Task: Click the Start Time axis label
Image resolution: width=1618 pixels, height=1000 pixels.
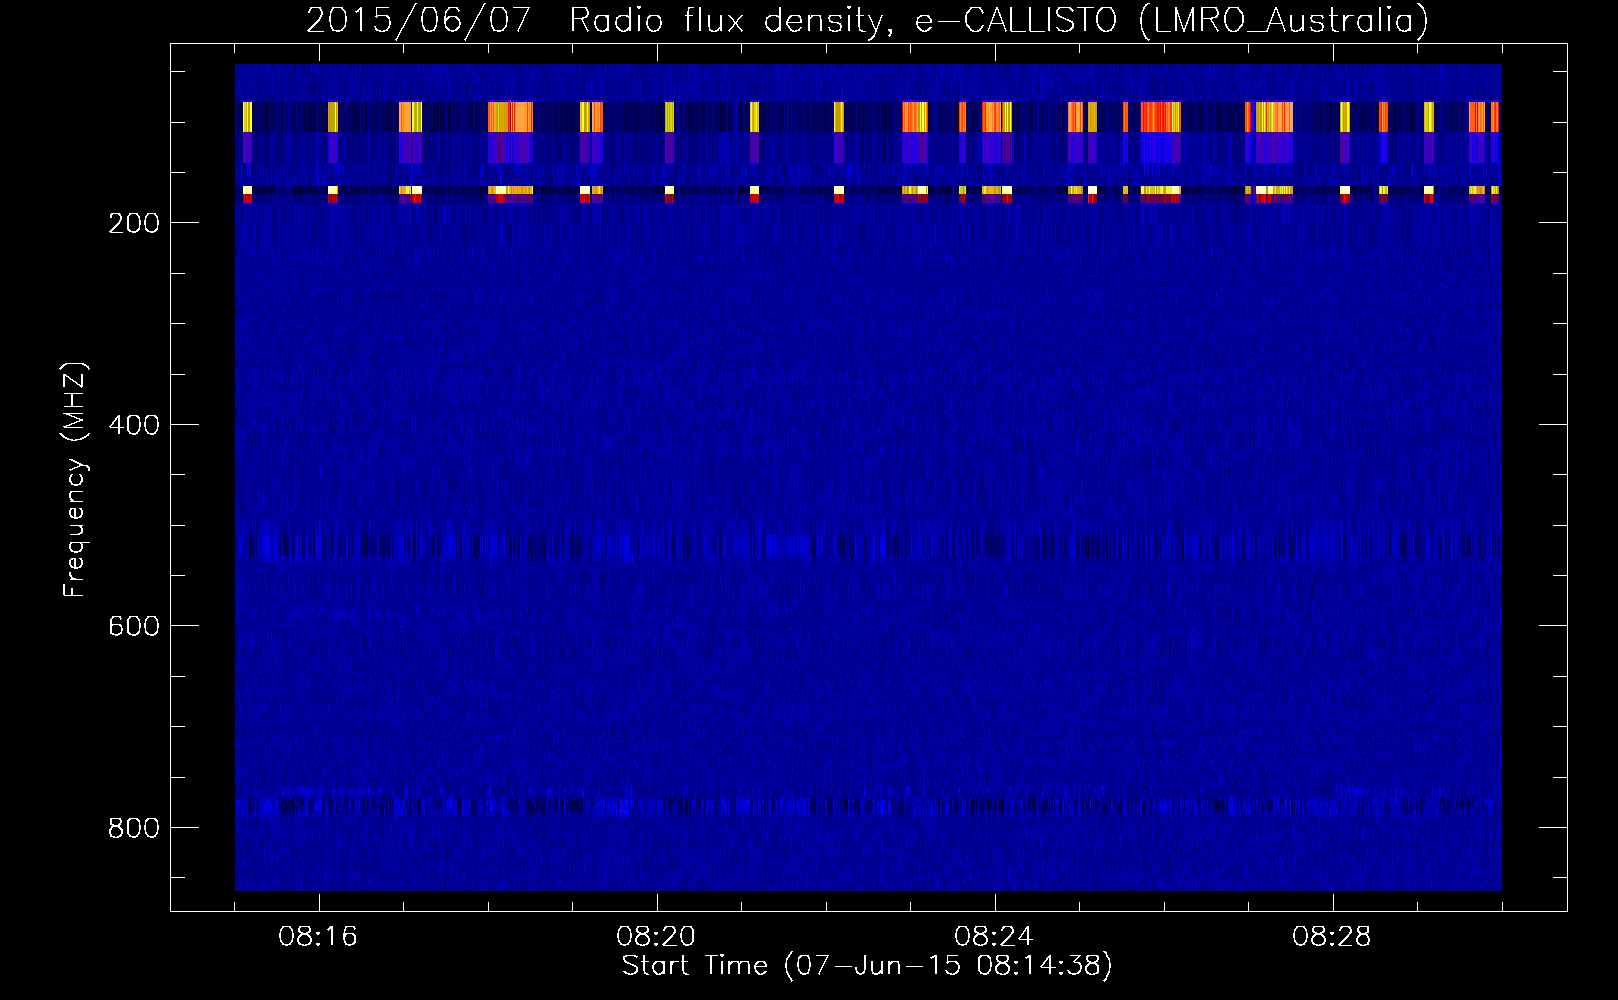Action: [x=867, y=966]
